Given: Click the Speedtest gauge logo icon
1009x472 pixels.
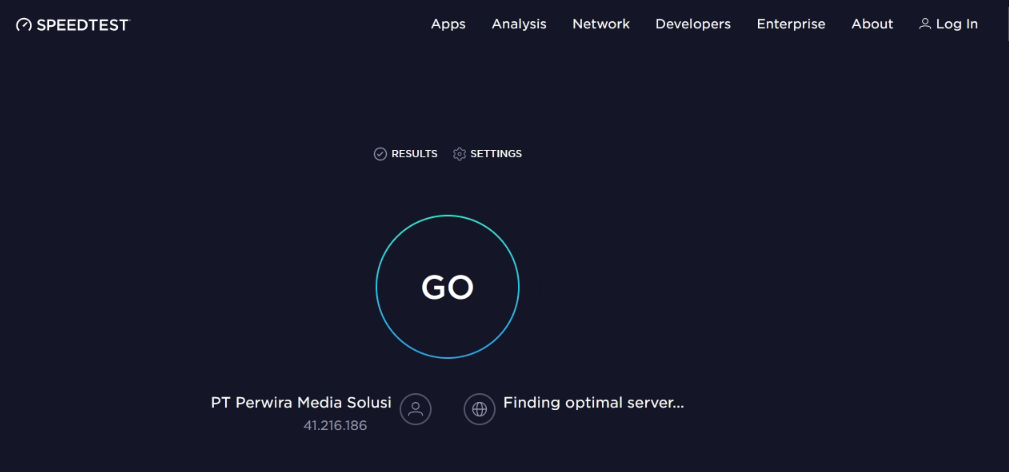Looking at the screenshot, I should point(24,25).
